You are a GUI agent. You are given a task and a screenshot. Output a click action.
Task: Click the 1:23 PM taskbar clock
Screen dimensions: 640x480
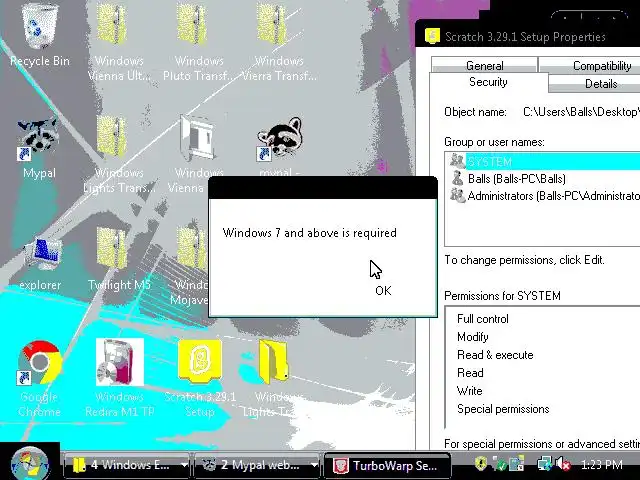(x=601, y=464)
